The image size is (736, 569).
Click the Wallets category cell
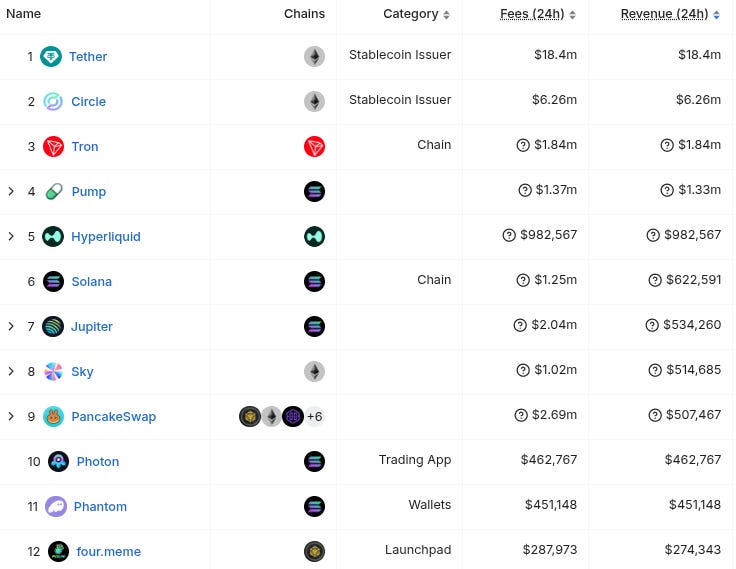click(429, 505)
